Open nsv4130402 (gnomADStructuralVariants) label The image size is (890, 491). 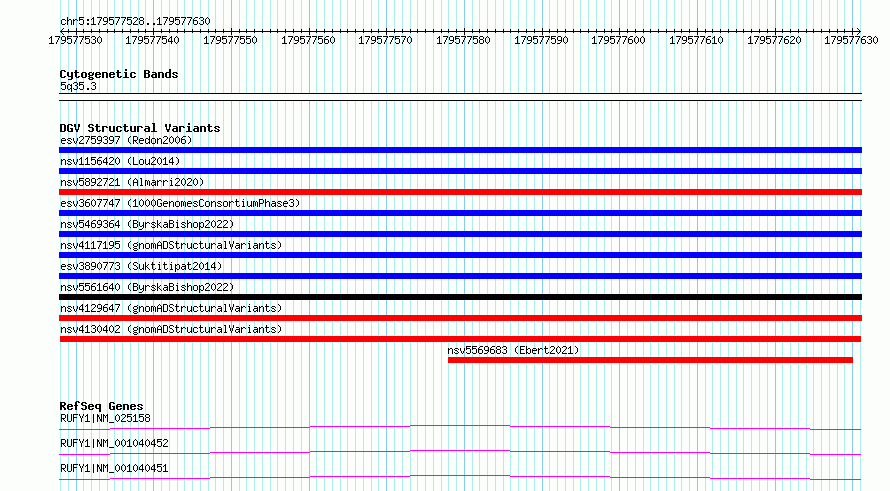coord(171,329)
